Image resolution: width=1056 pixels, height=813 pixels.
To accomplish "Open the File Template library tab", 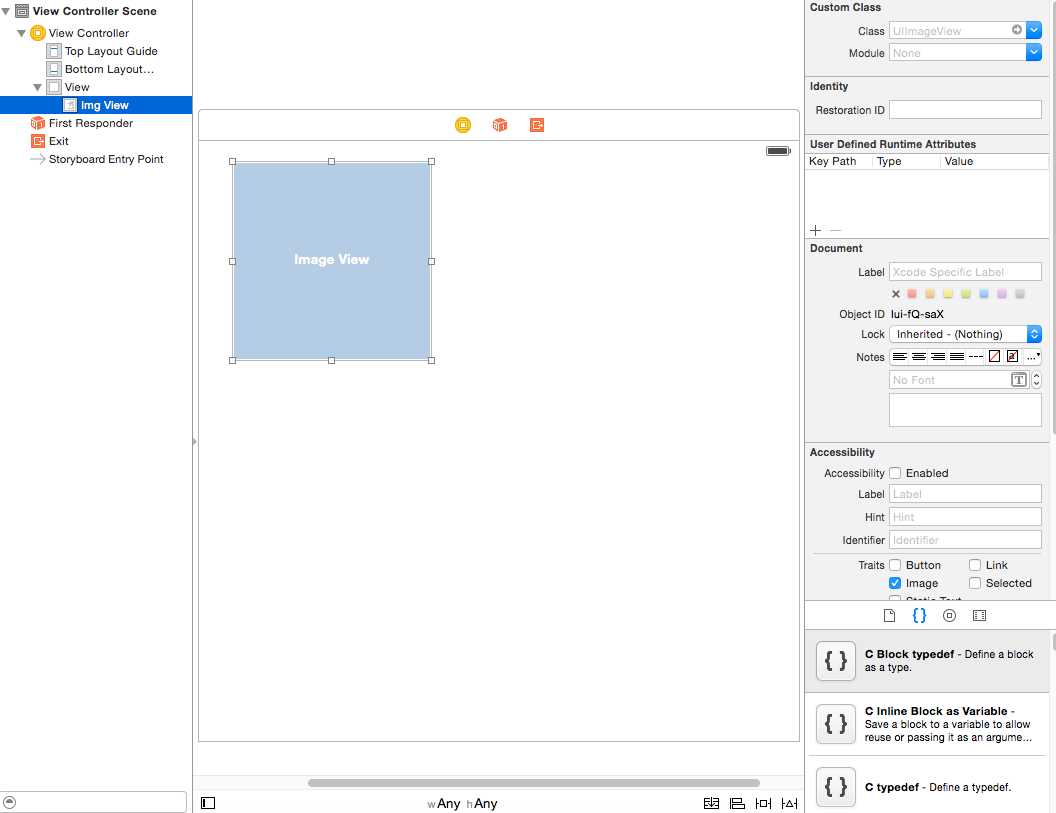I will tap(889, 615).
